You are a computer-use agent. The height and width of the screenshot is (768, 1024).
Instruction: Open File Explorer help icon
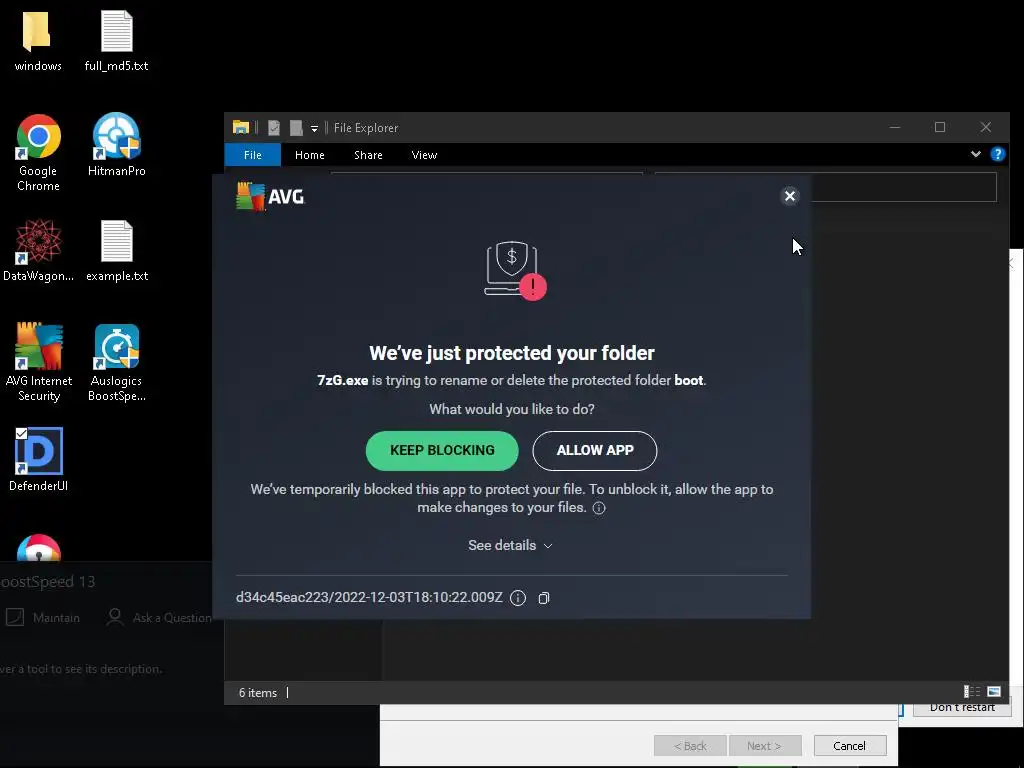pyautogui.click(x=997, y=154)
